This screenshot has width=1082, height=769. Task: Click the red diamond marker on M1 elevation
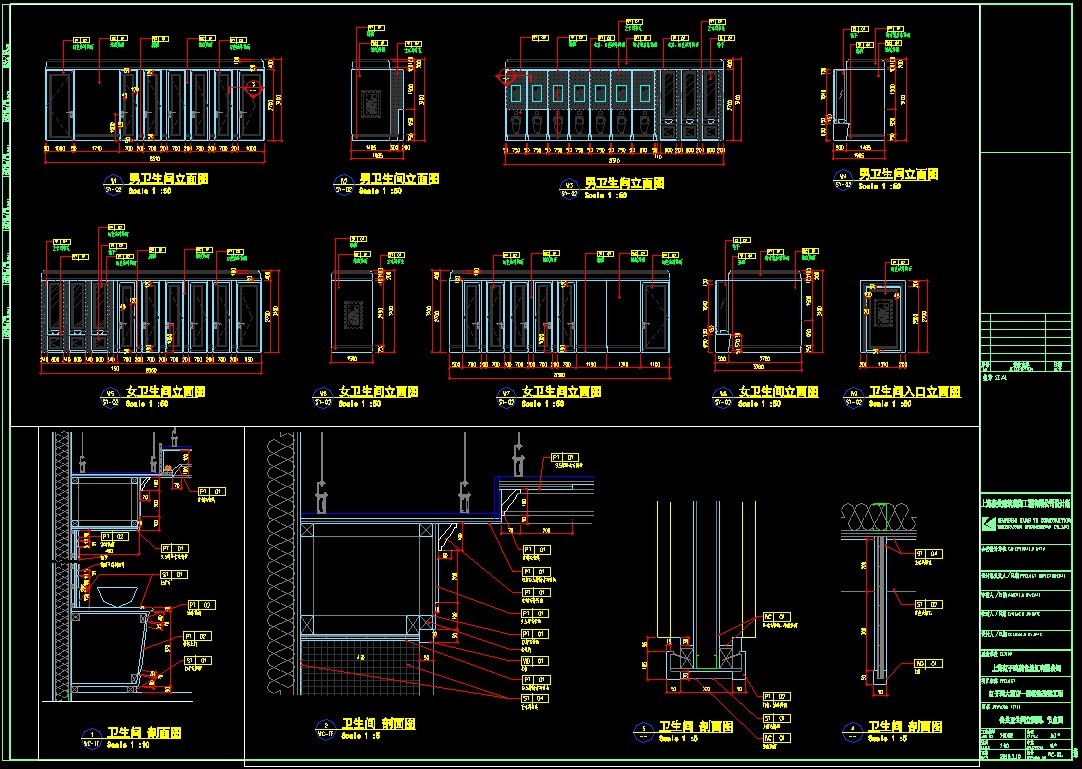click(253, 87)
